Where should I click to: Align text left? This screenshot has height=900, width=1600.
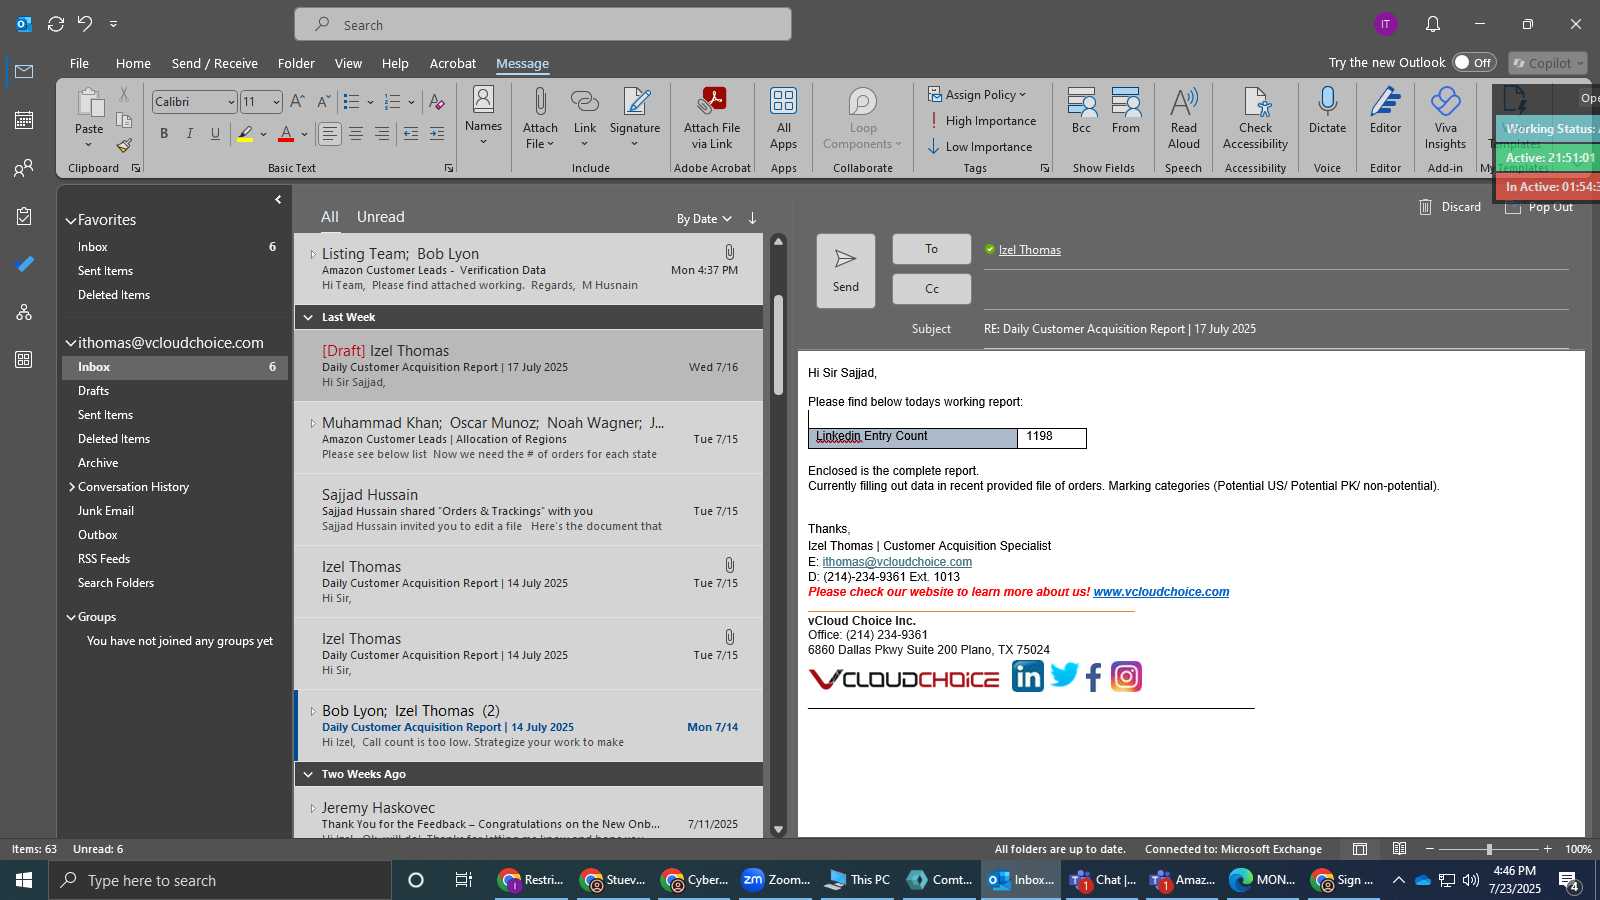click(x=329, y=133)
